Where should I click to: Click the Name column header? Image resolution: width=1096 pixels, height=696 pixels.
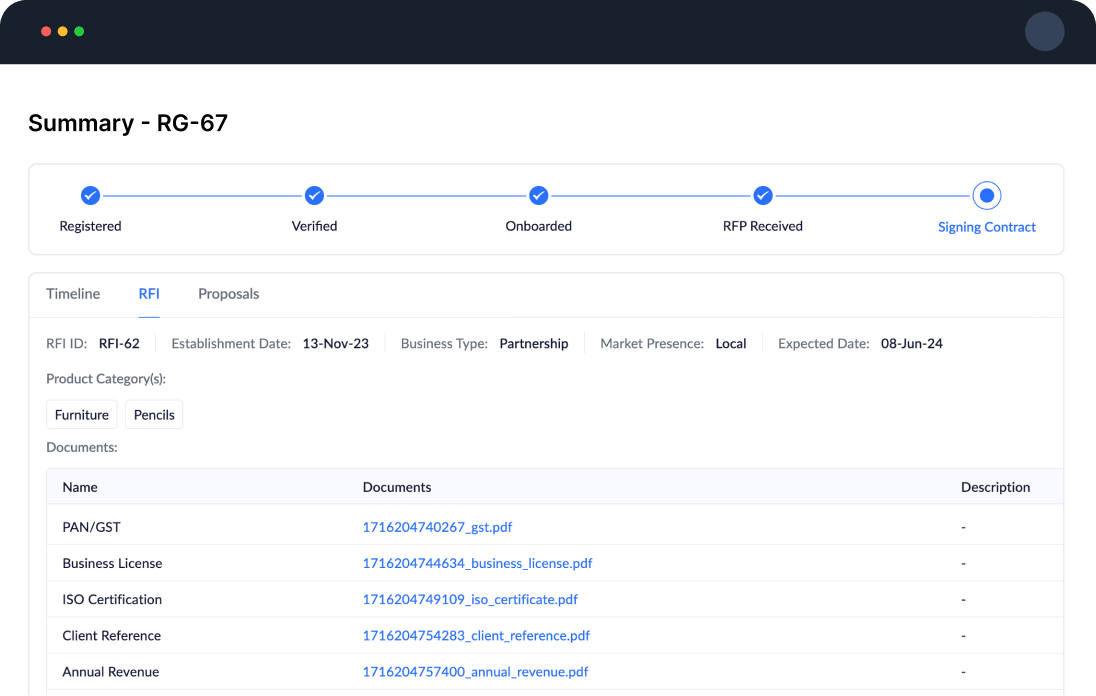80,487
